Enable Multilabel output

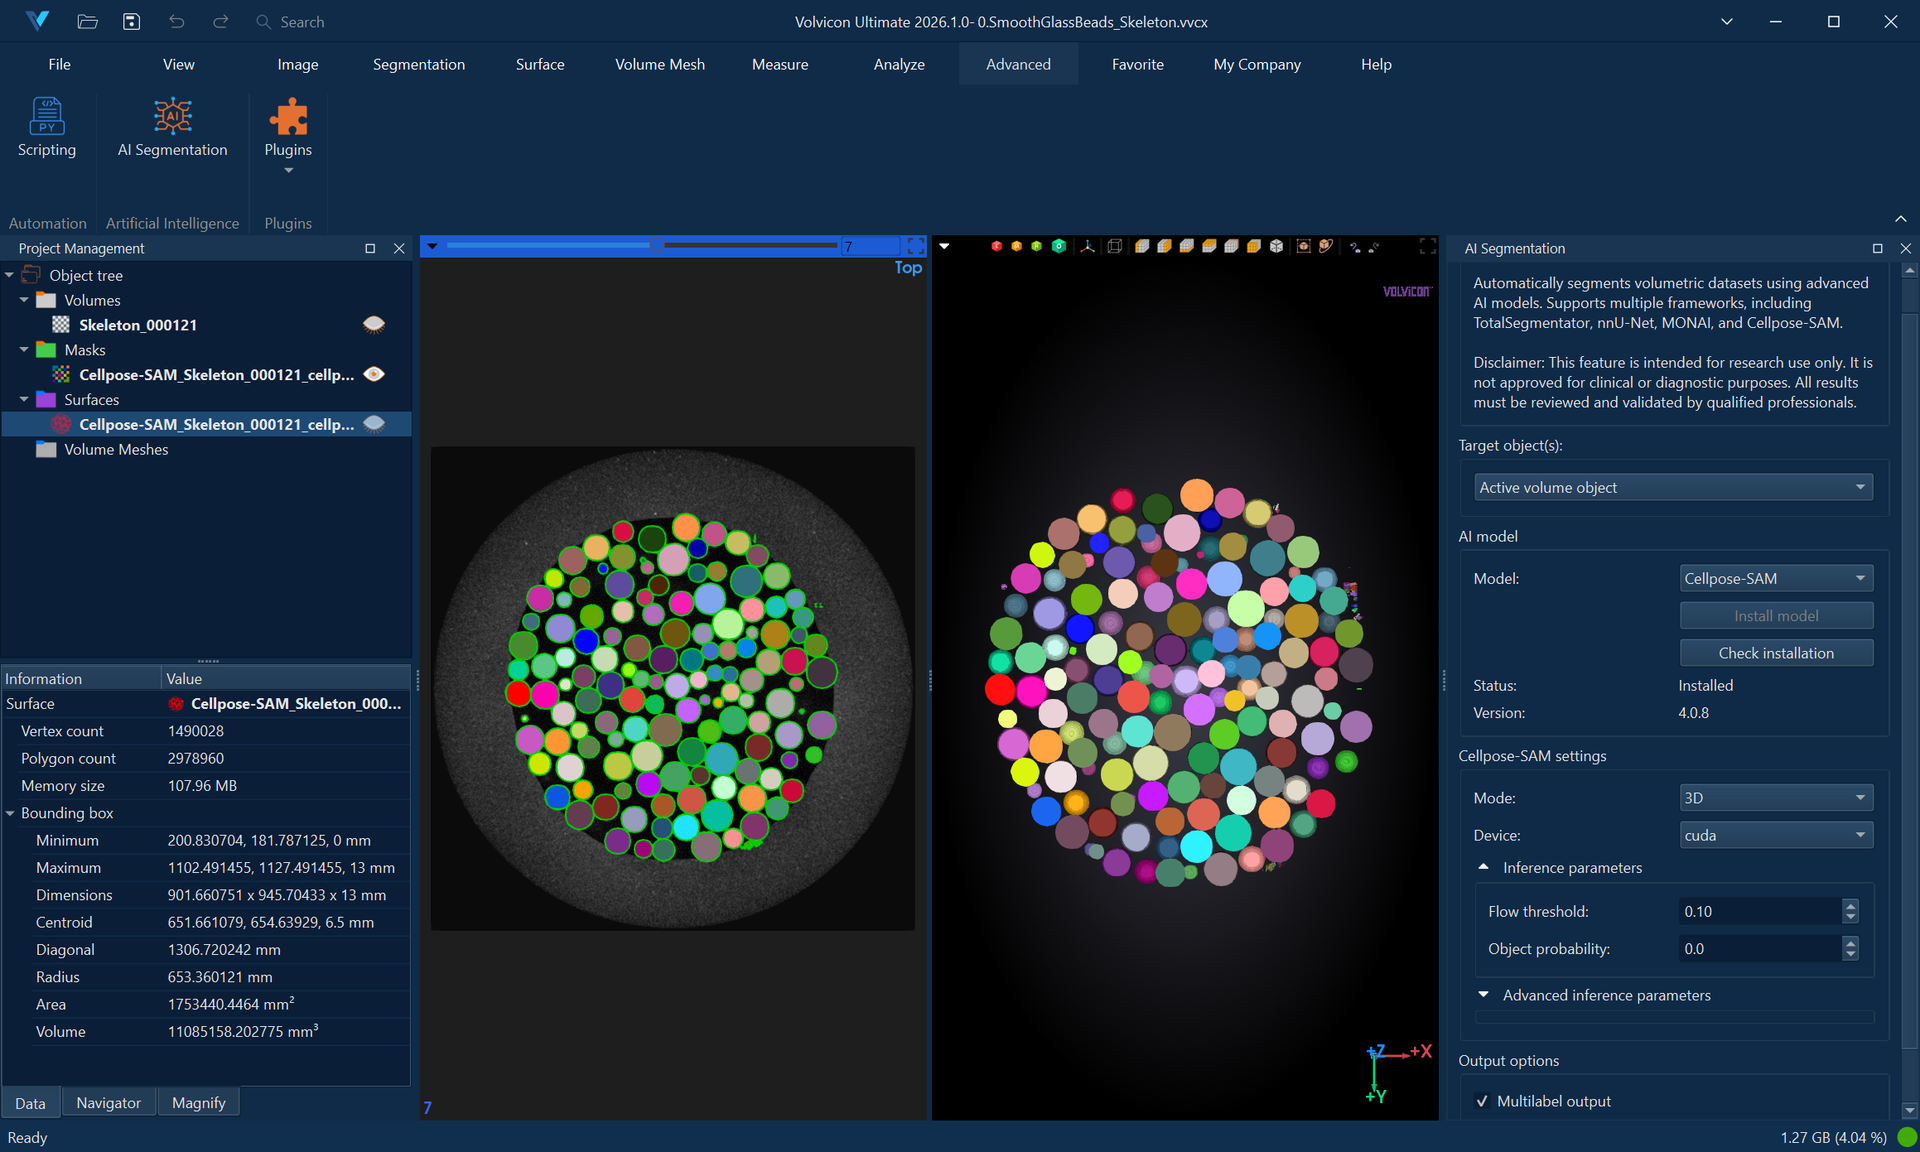pos(1483,1101)
